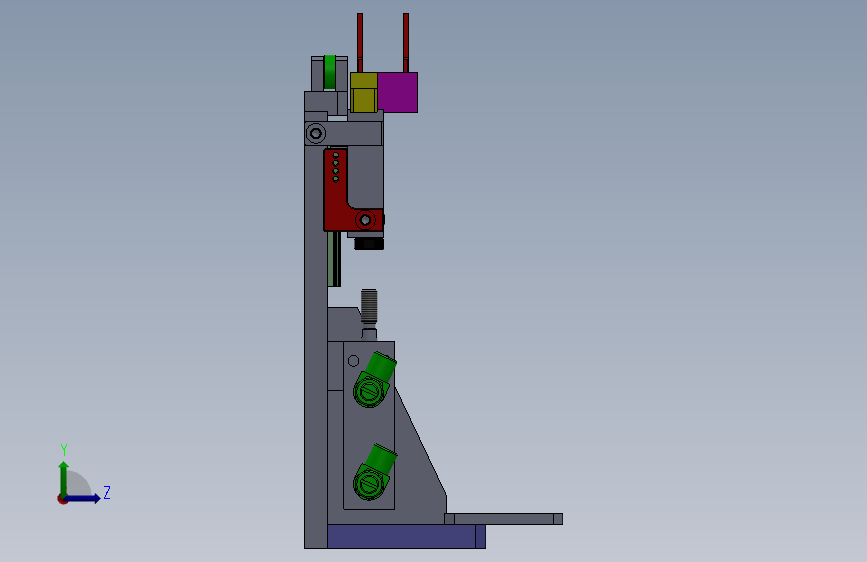Select the lower green pneumatic fitting
This screenshot has height=562, width=867.
tap(374, 472)
